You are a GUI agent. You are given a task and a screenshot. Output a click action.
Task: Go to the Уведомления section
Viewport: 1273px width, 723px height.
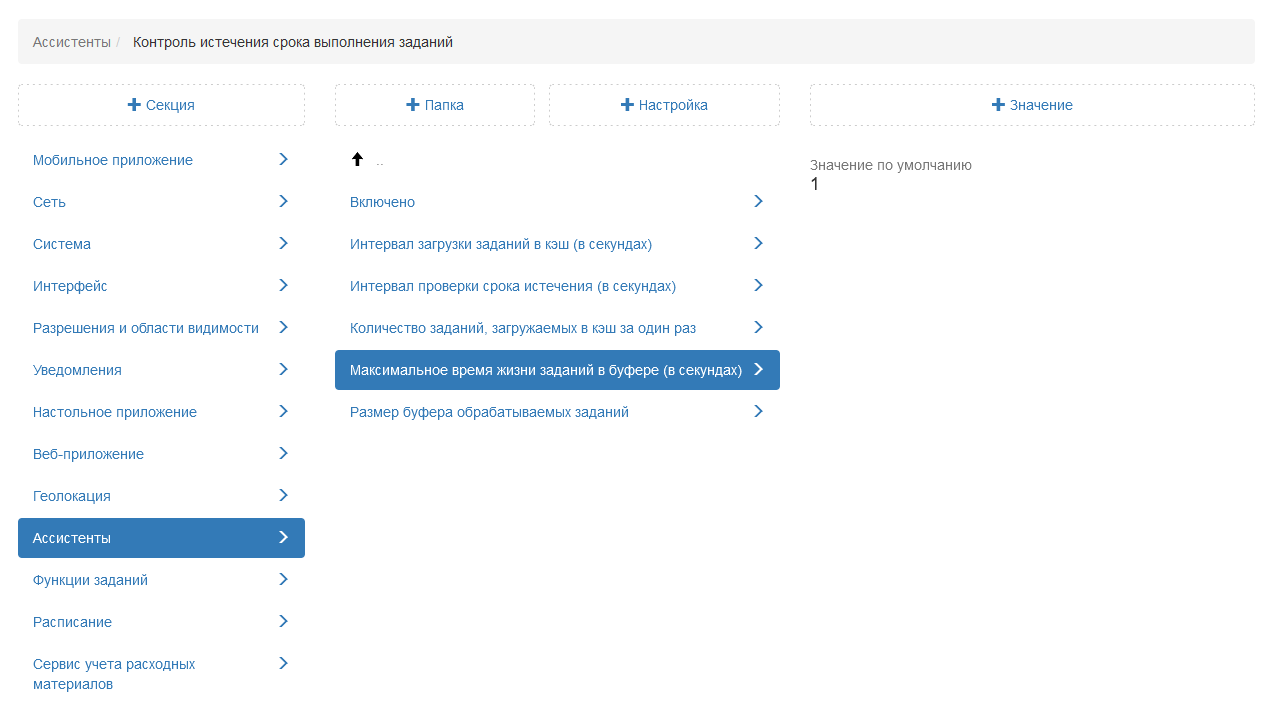(77, 370)
